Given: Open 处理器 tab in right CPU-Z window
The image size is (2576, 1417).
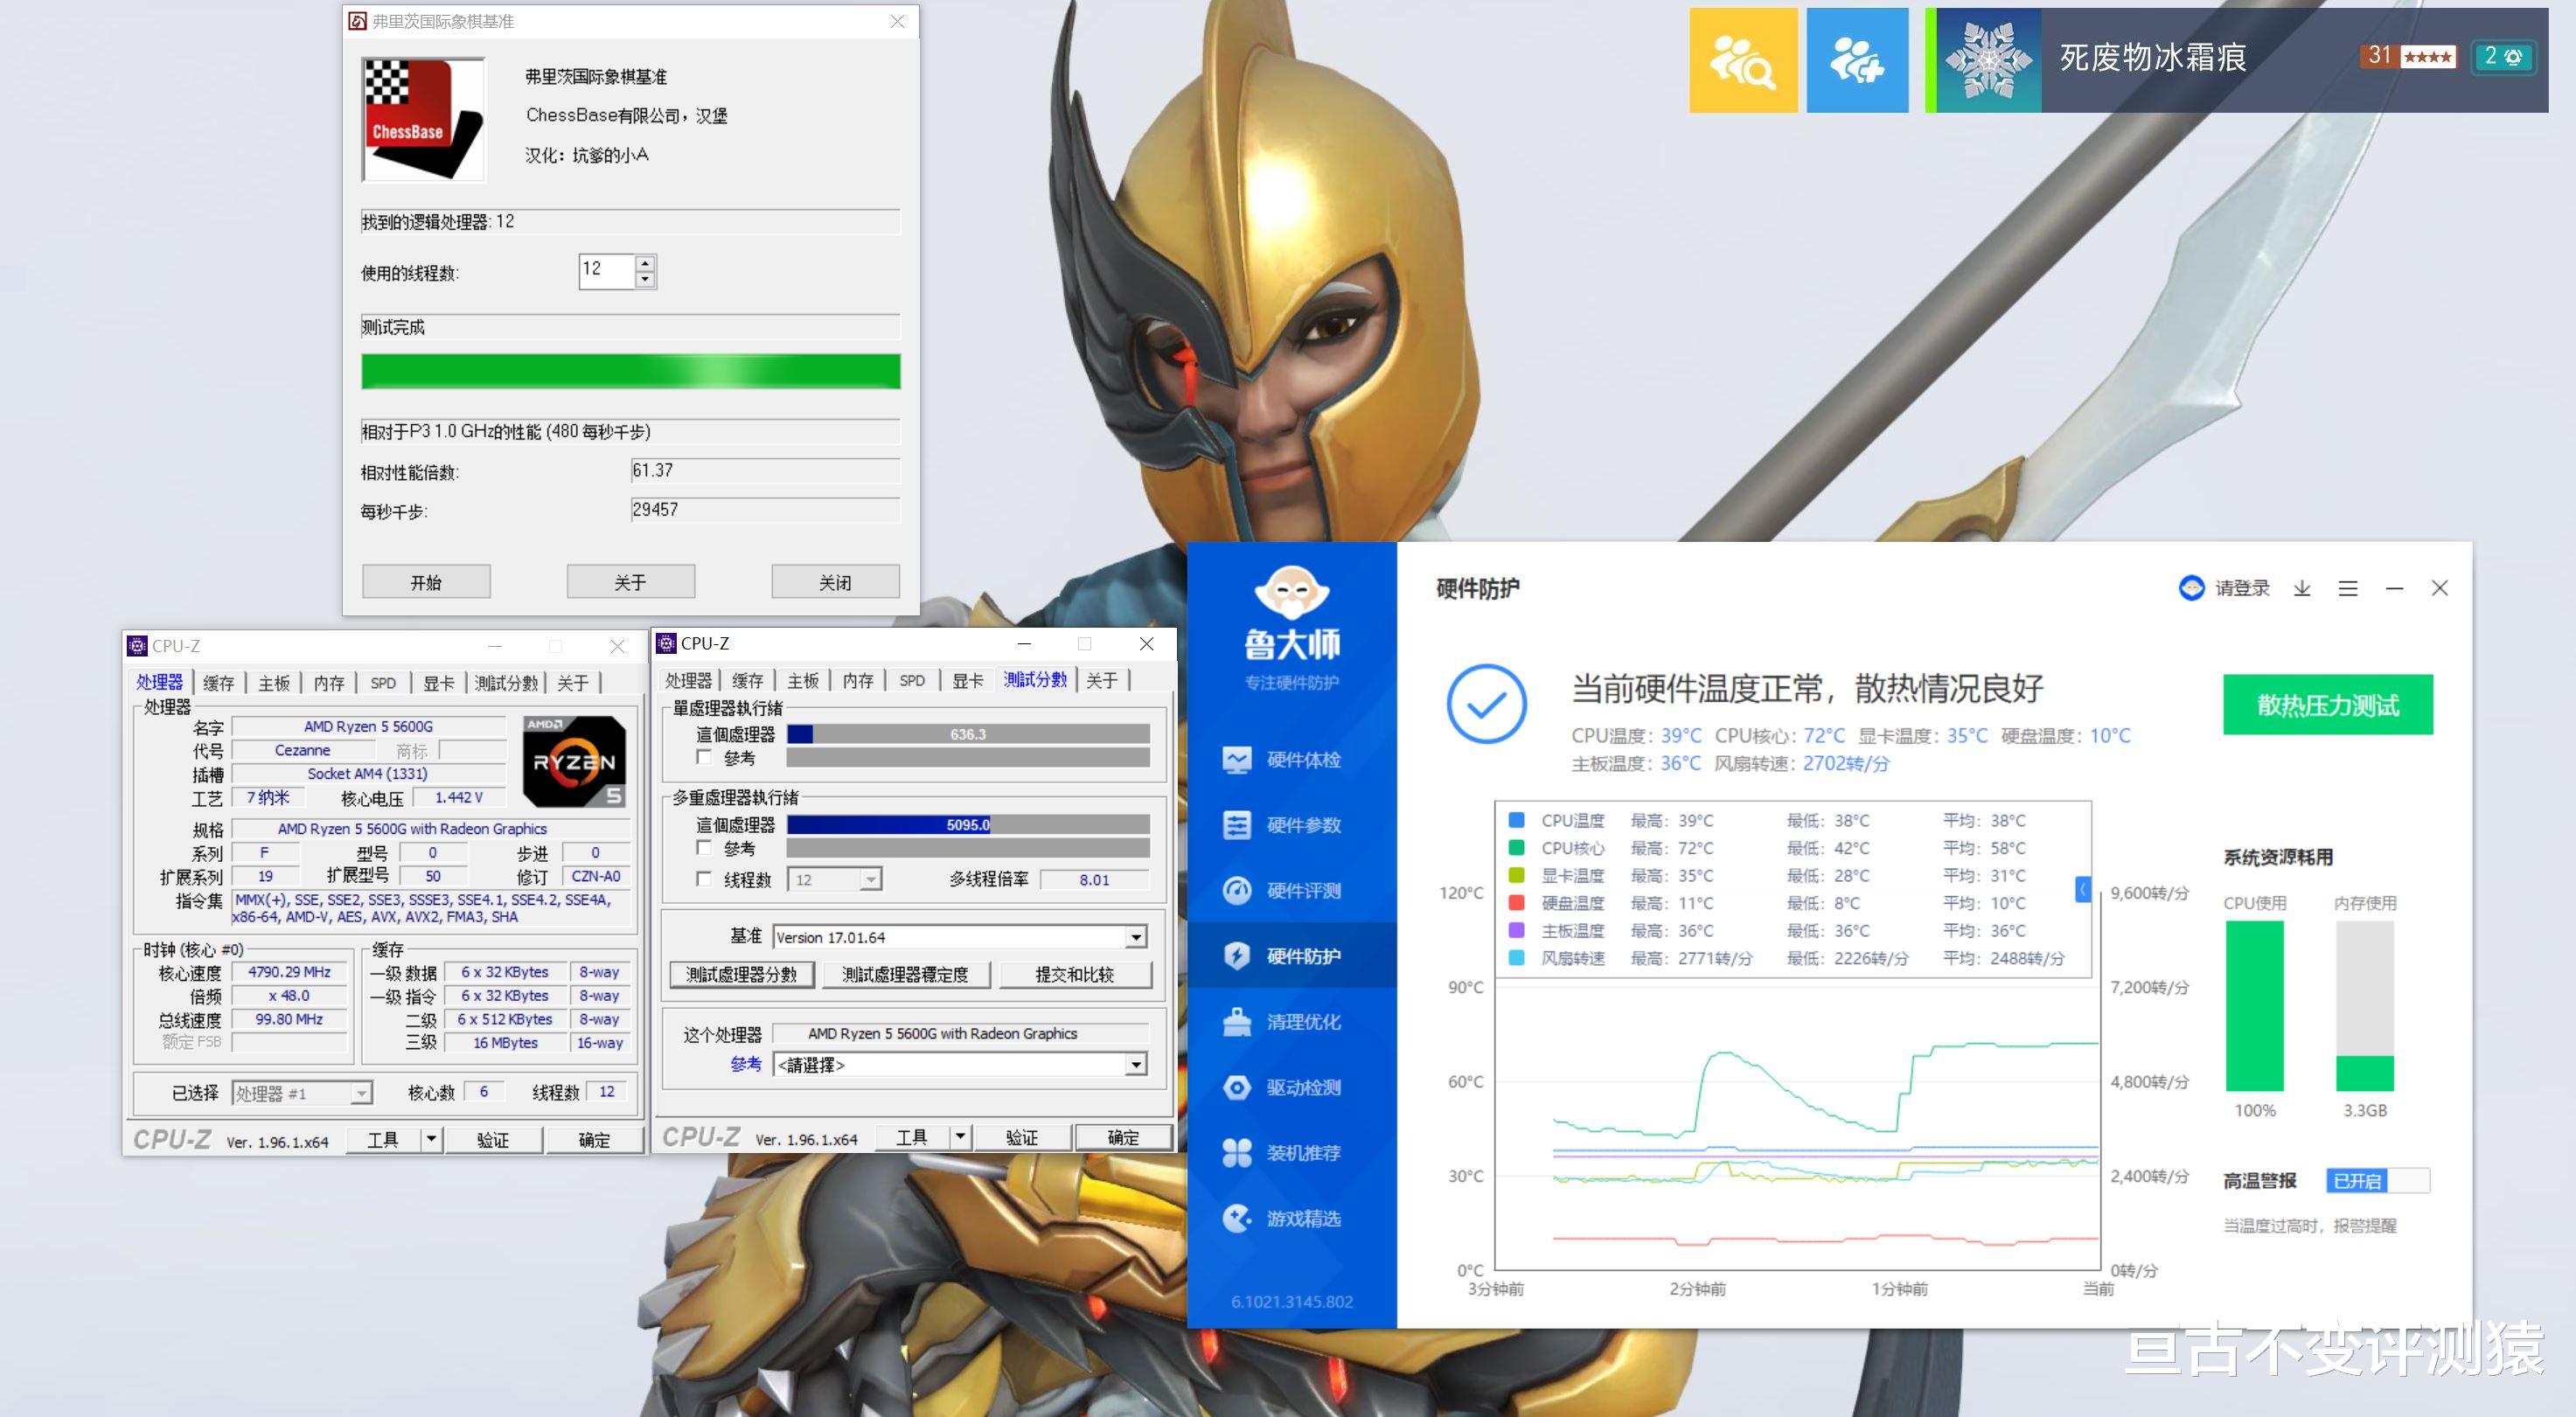Looking at the screenshot, I should point(689,681).
